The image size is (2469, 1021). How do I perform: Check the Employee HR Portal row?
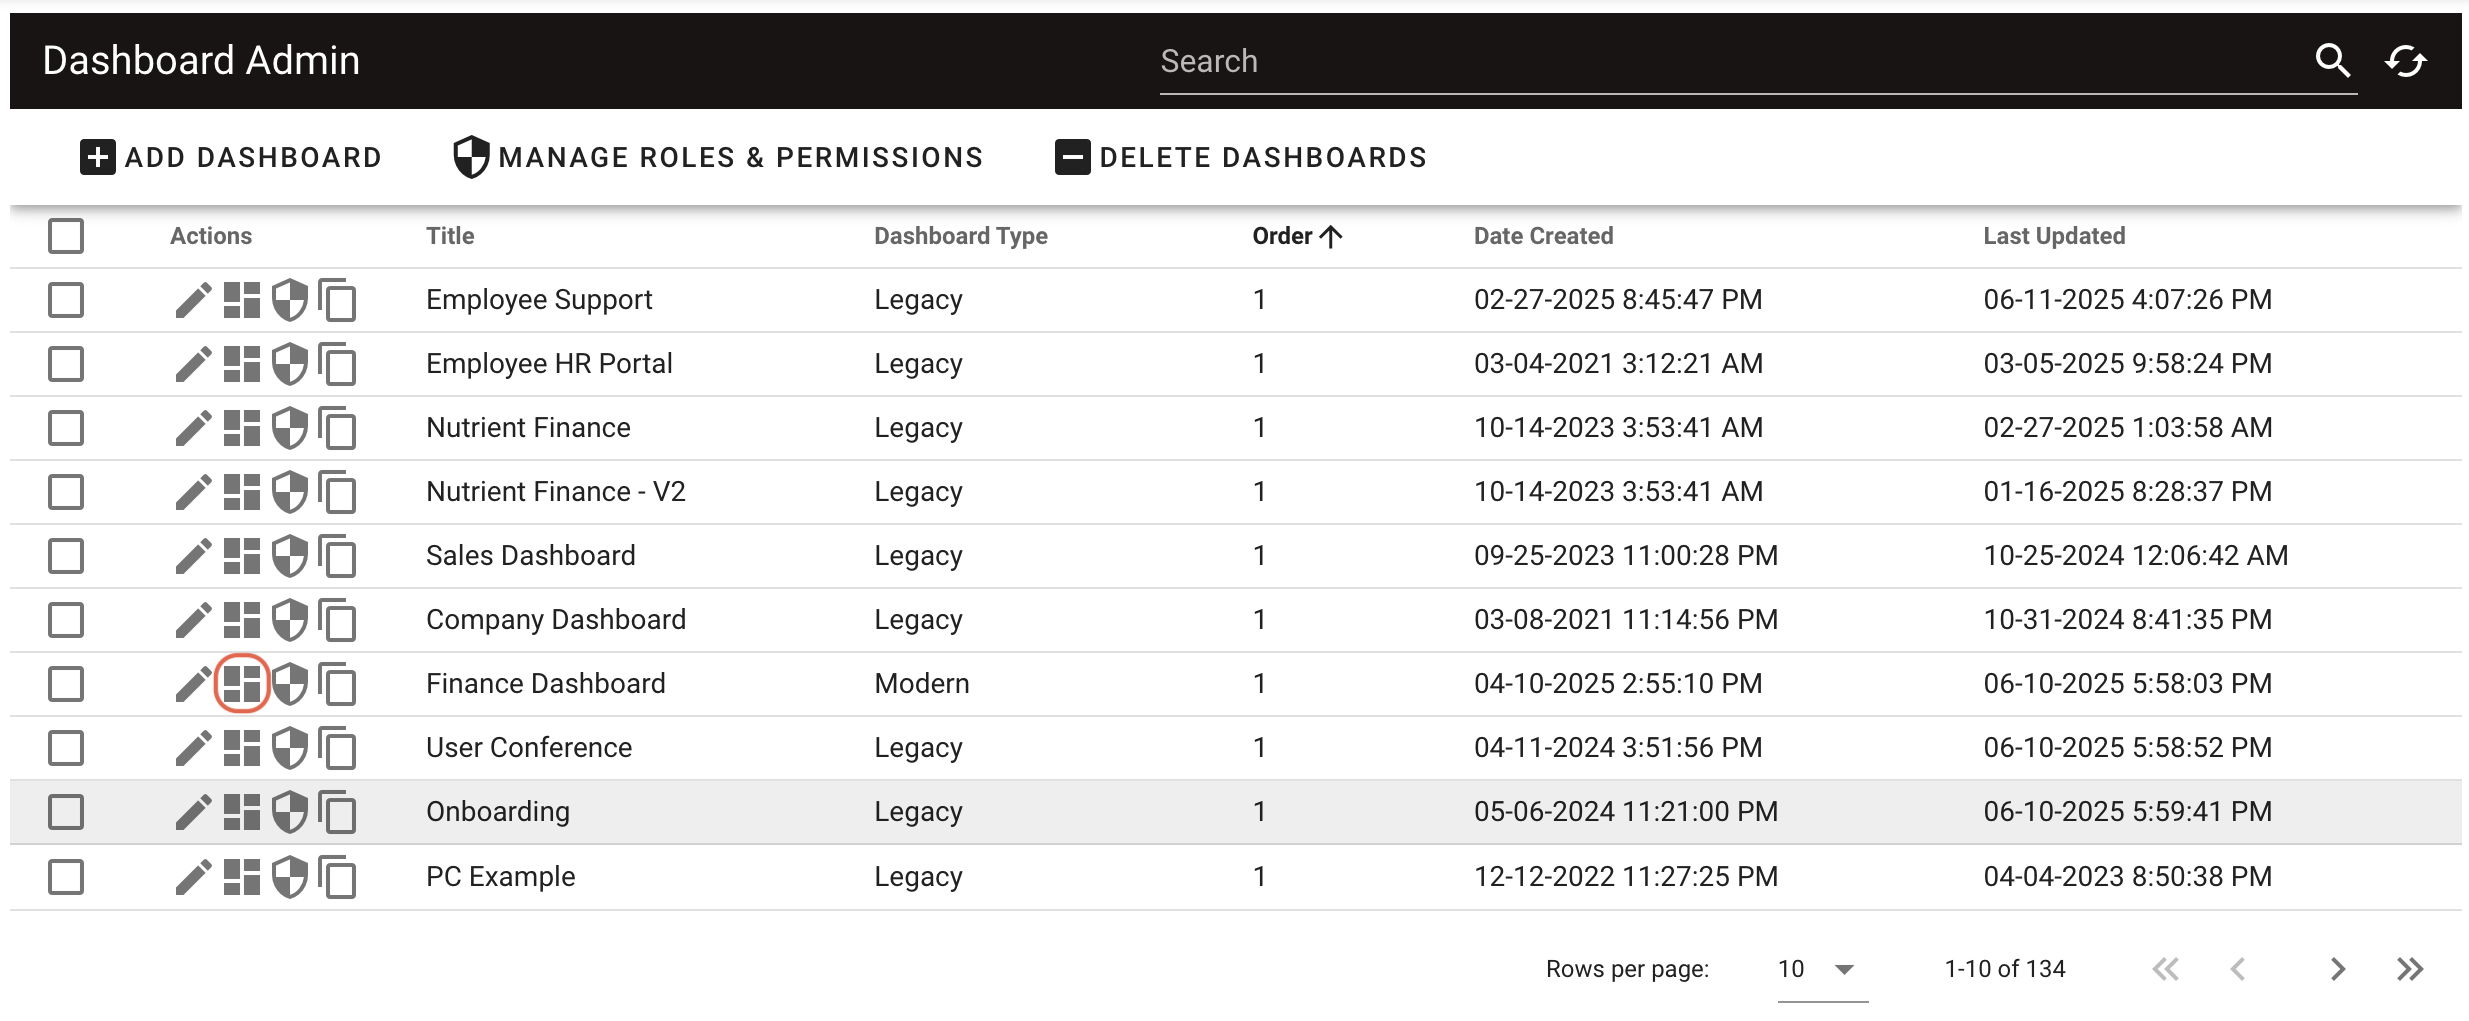tap(66, 364)
